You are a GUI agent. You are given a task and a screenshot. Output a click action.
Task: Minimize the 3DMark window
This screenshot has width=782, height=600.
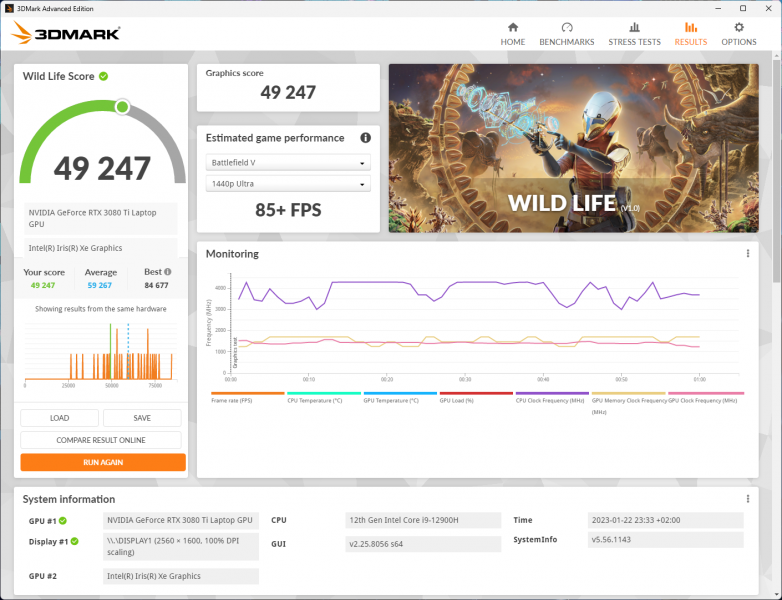point(719,8)
